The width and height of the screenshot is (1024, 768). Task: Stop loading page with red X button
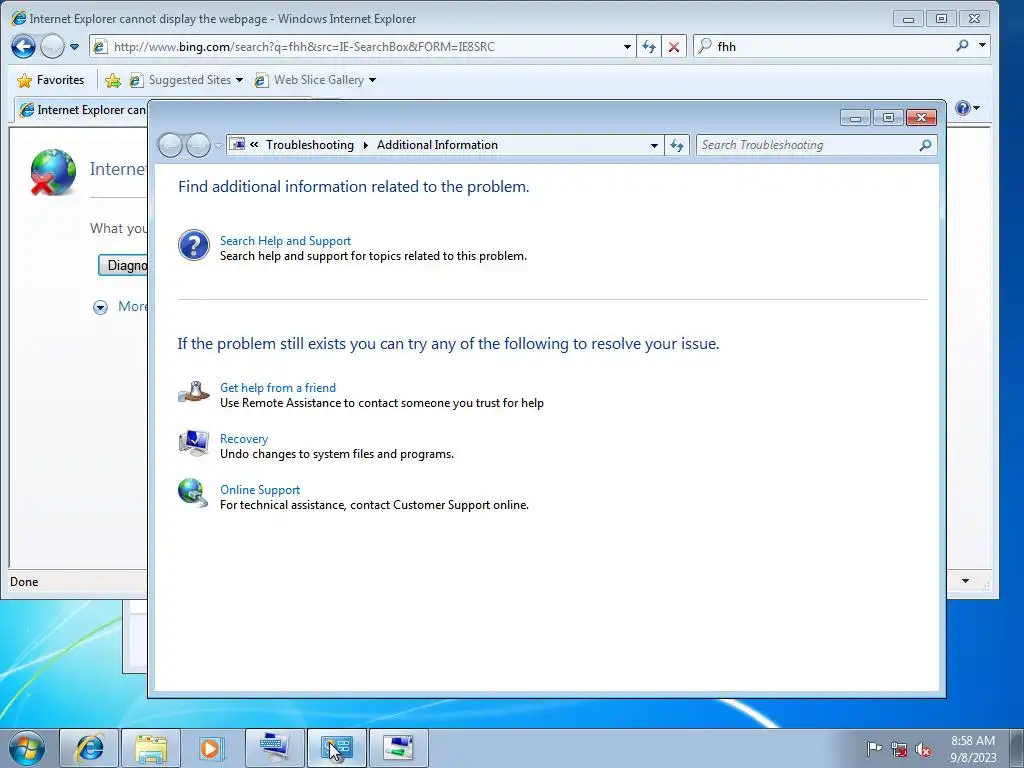click(674, 47)
